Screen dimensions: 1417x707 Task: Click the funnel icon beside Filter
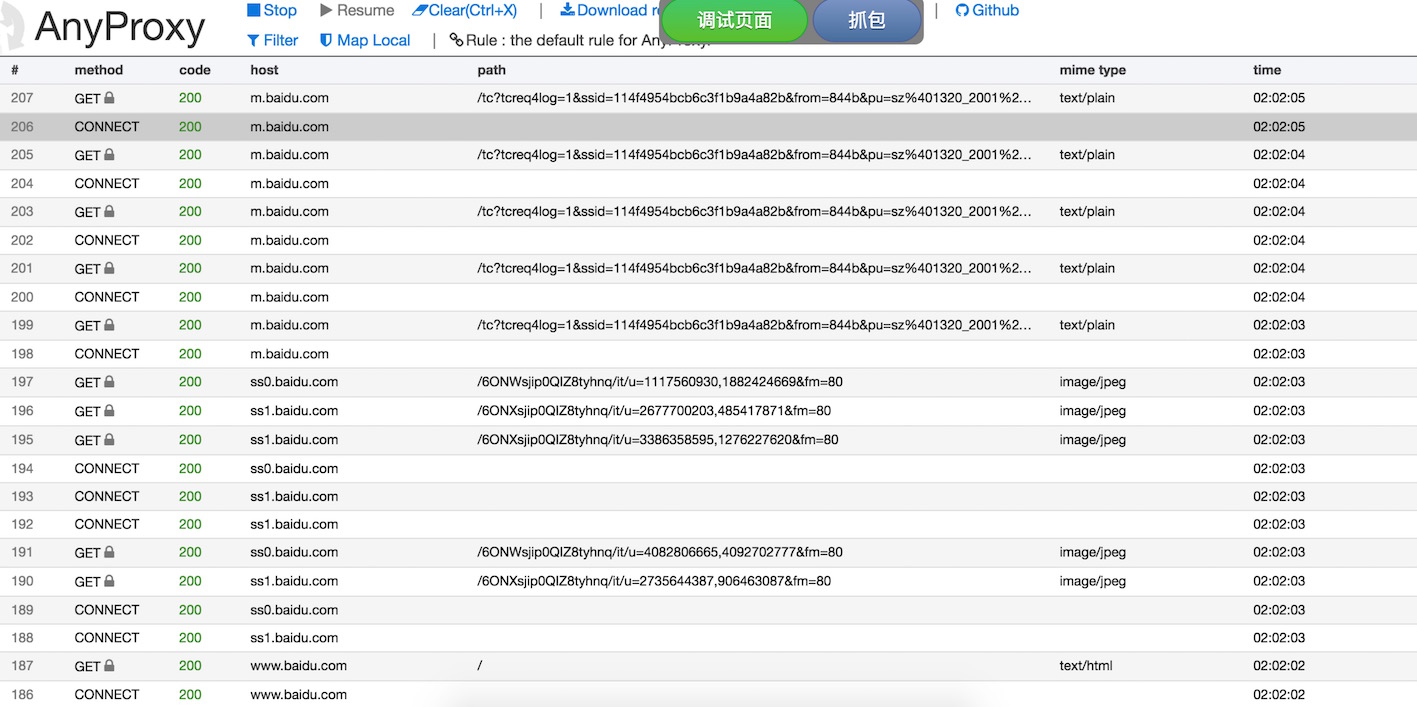(253, 40)
